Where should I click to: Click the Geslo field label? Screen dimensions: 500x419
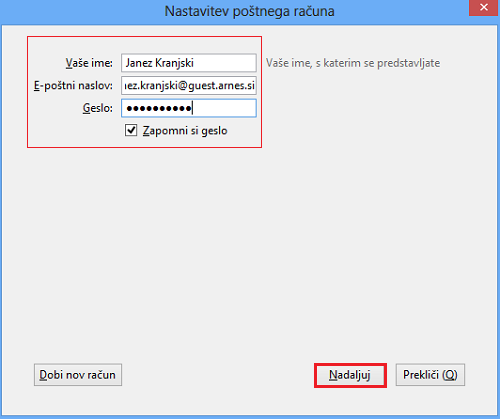coord(98,108)
